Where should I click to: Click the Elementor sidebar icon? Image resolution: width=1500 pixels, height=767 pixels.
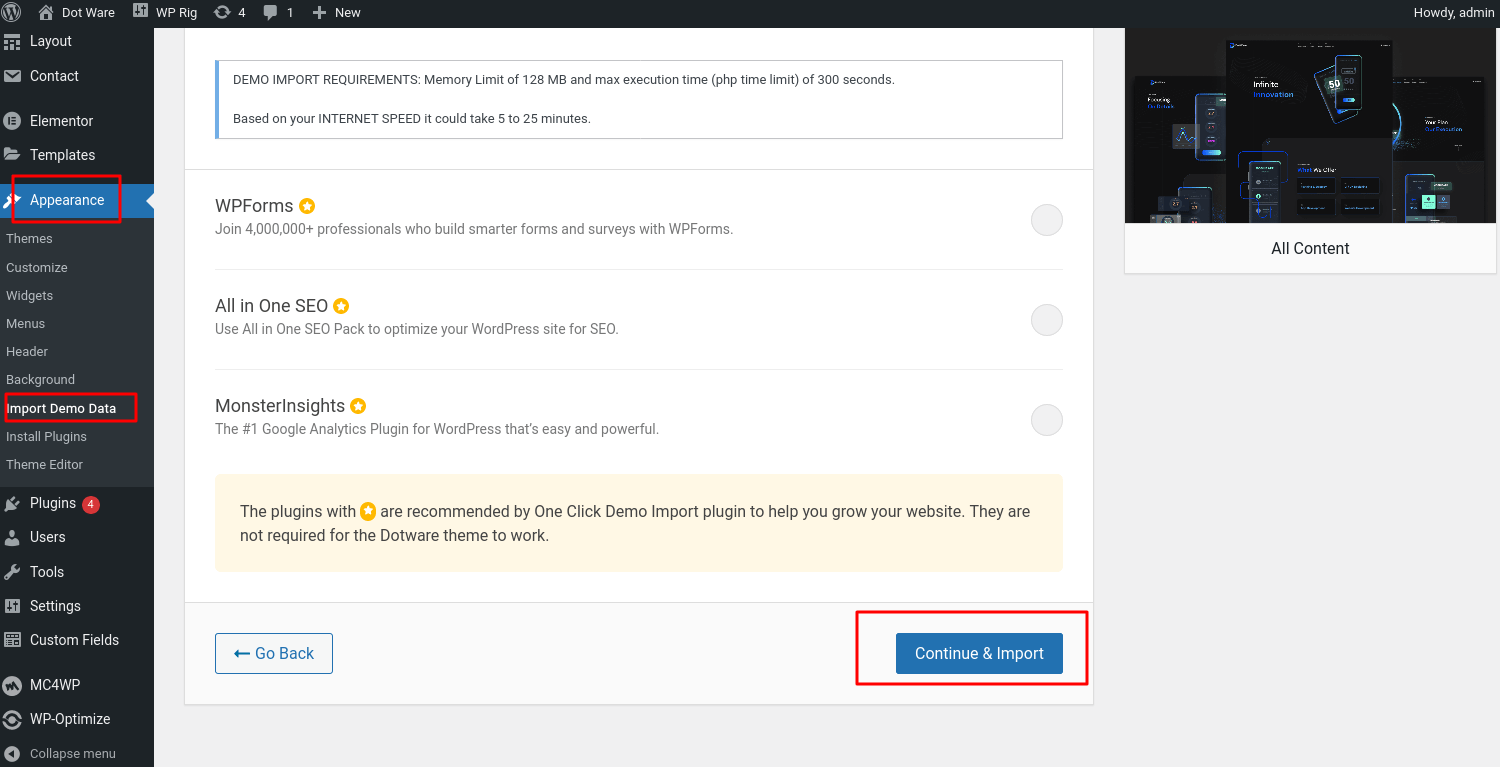(x=12, y=121)
